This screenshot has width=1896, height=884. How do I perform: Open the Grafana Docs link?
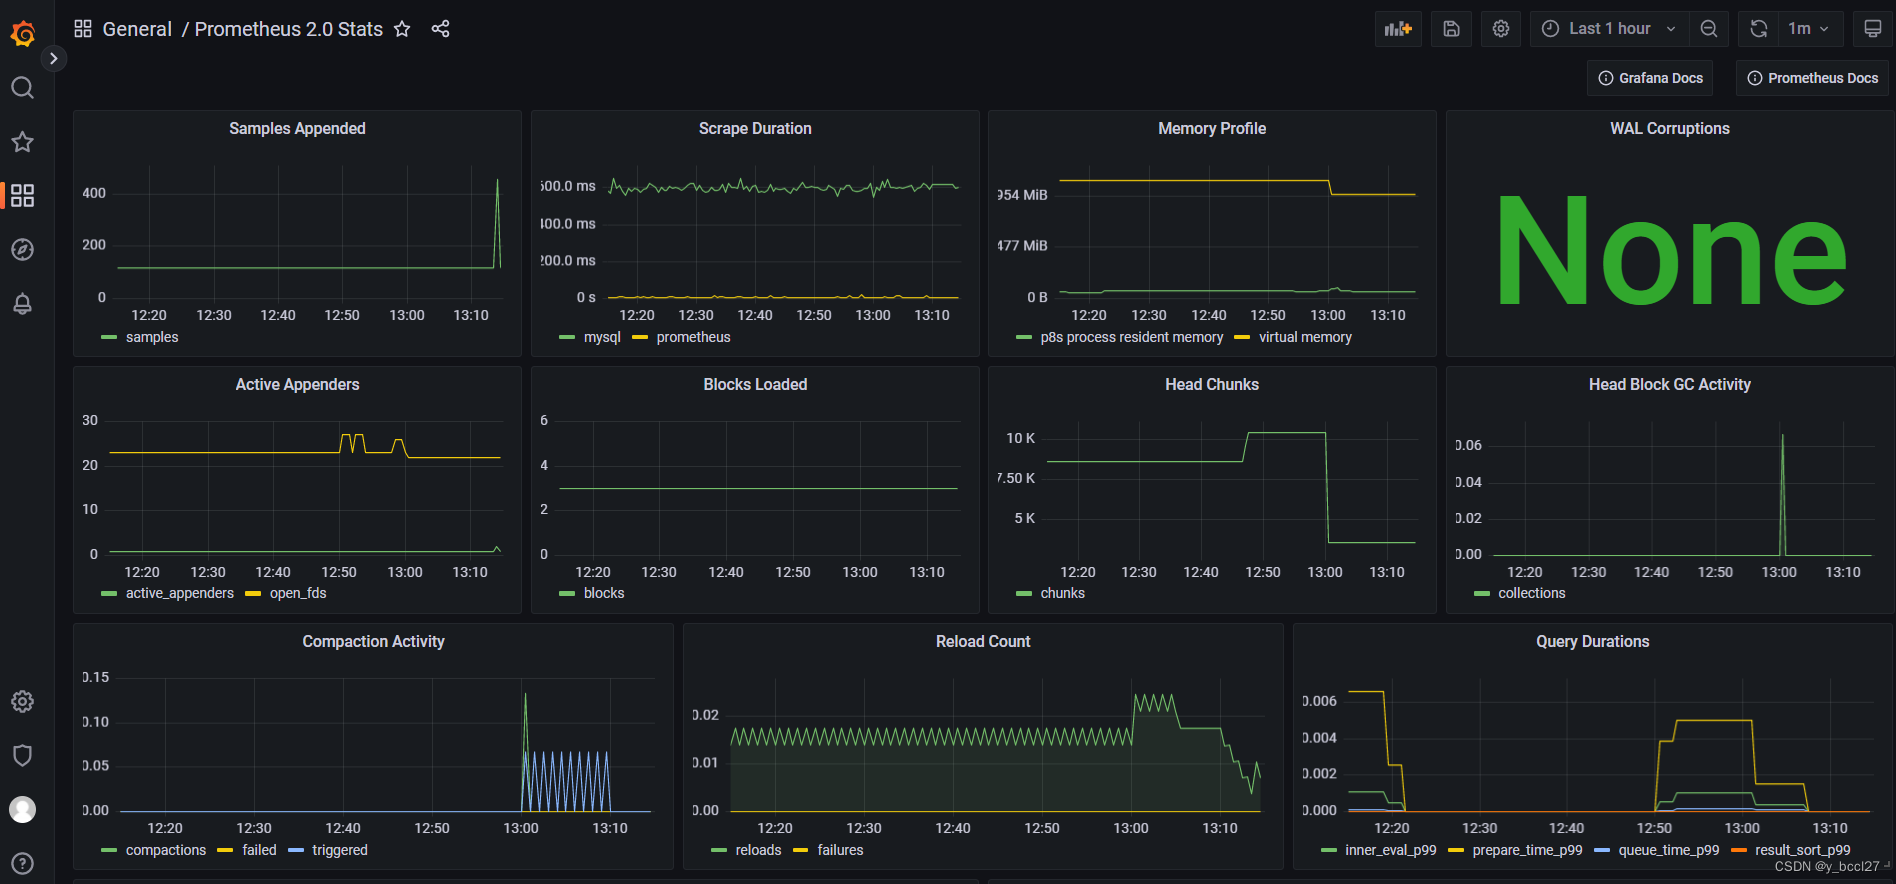(1650, 78)
